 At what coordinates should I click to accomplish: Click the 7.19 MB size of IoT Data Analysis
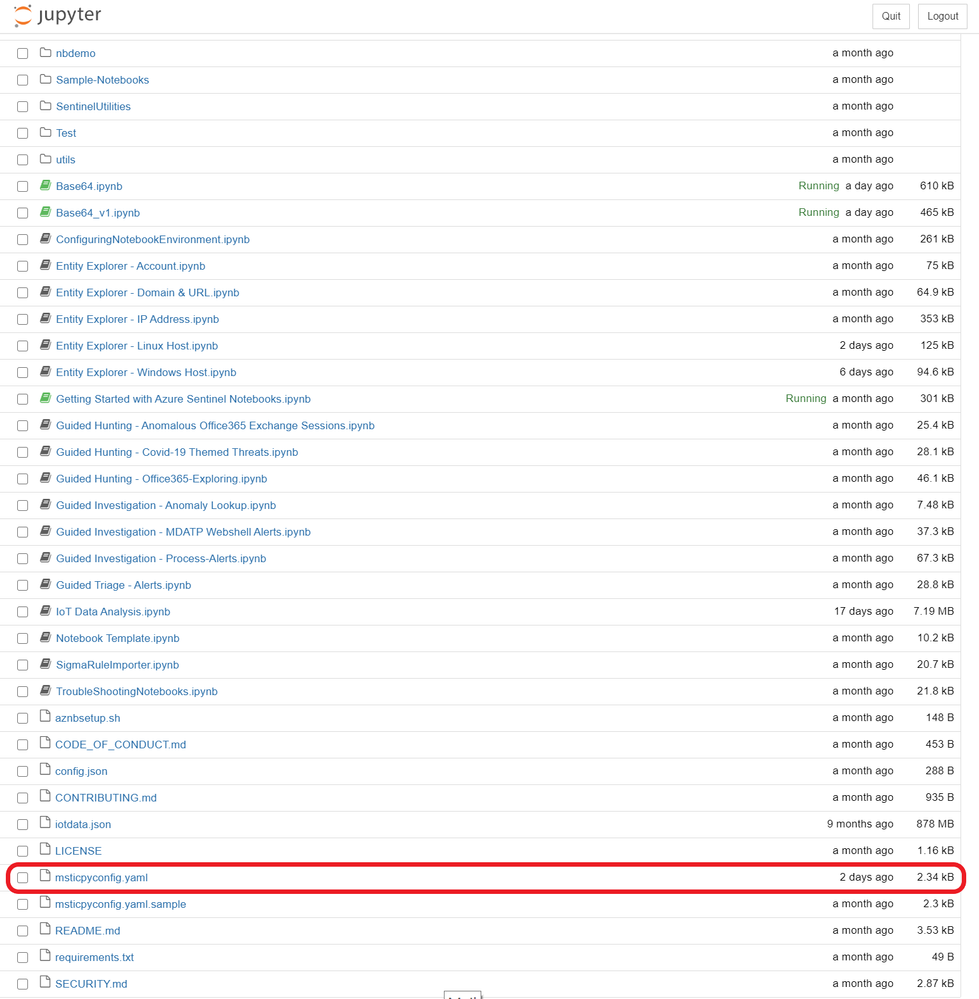point(933,611)
